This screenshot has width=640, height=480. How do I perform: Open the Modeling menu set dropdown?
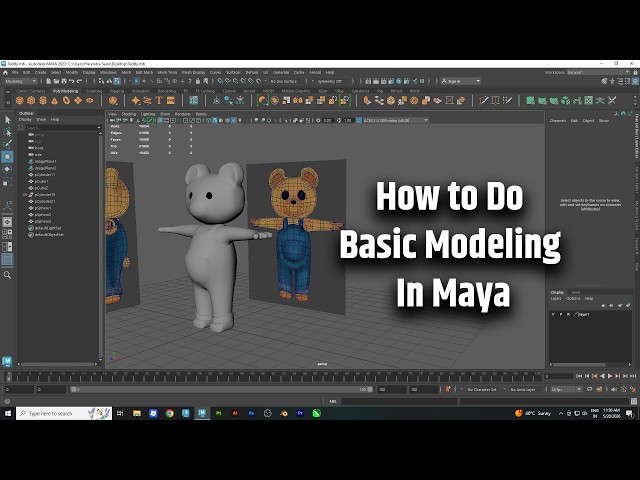[x=20, y=81]
